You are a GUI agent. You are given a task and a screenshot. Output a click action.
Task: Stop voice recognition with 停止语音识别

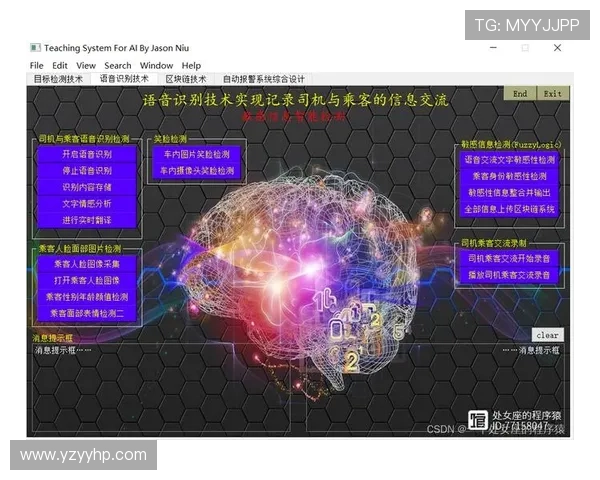click(88, 171)
